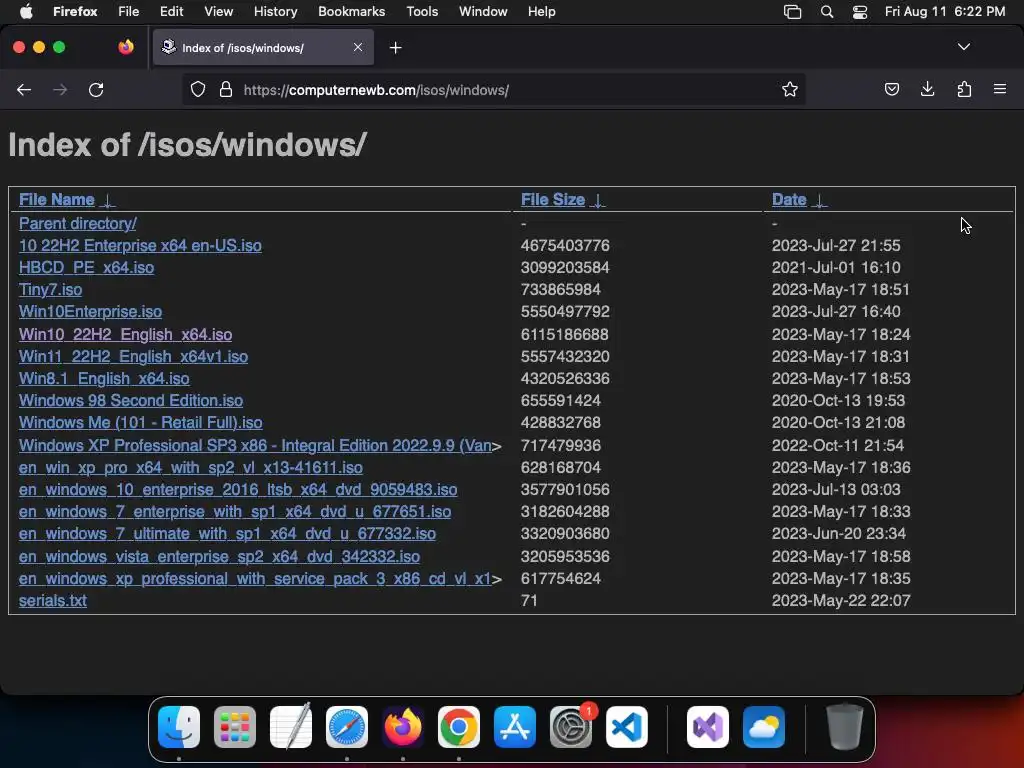Open a new tab with plus button
This screenshot has width=1024, height=768.
point(395,48)
